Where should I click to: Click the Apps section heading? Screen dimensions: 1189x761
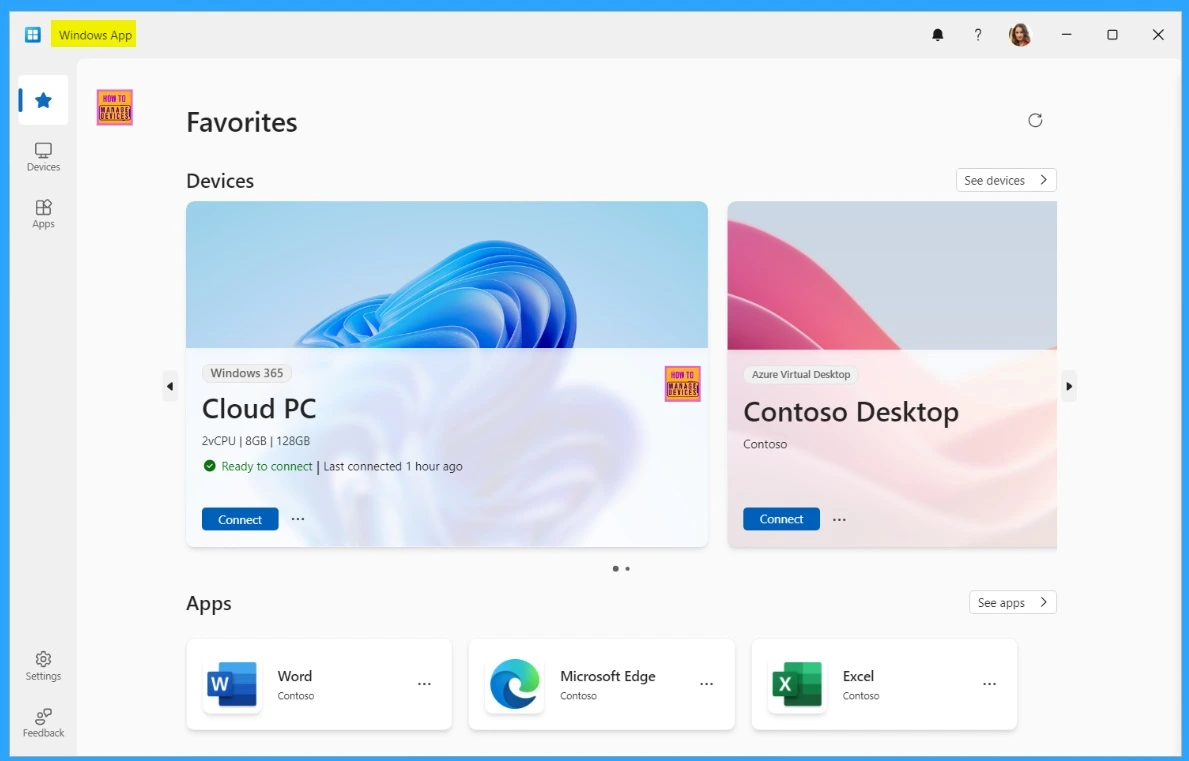coord(209,604)
